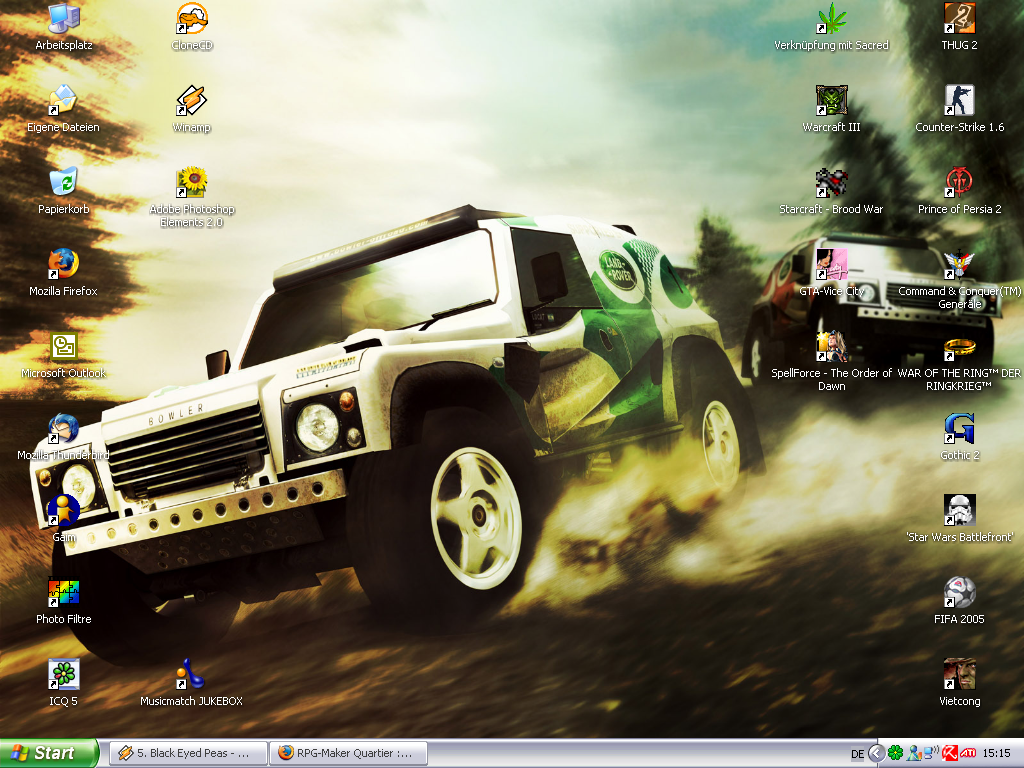Select the Prince of Persia 2 icon
1024x768 pixels.
(959, 183)
